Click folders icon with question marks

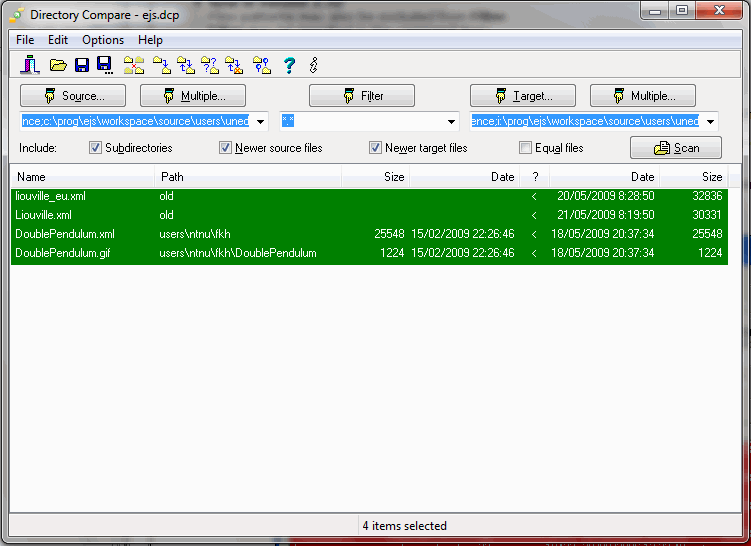pos(210,65)
